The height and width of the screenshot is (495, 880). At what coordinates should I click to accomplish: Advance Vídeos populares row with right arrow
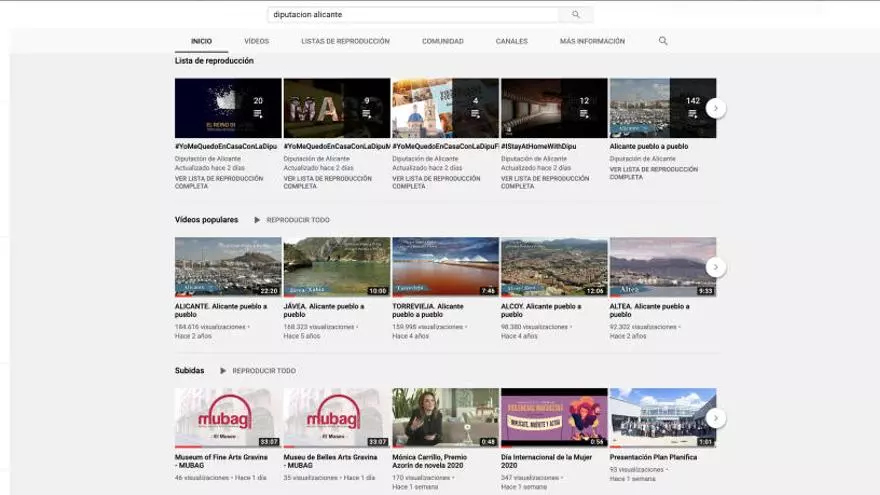715,267
